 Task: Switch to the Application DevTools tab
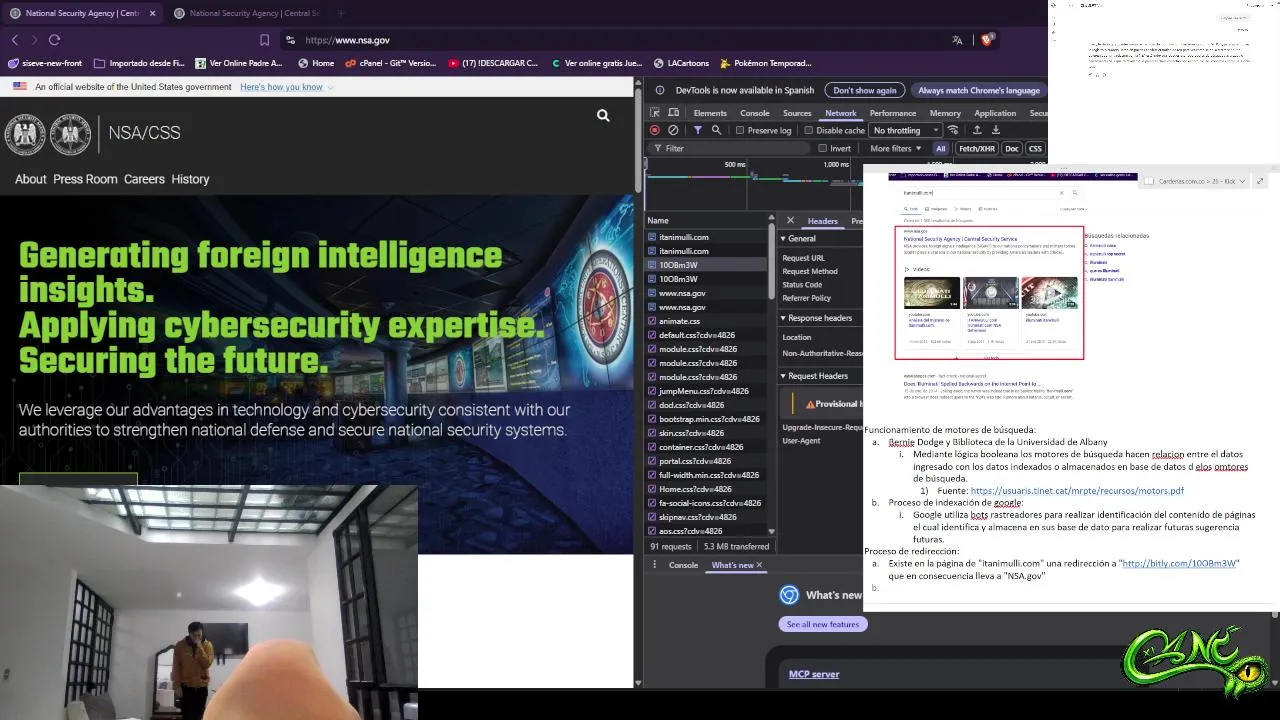995,113
